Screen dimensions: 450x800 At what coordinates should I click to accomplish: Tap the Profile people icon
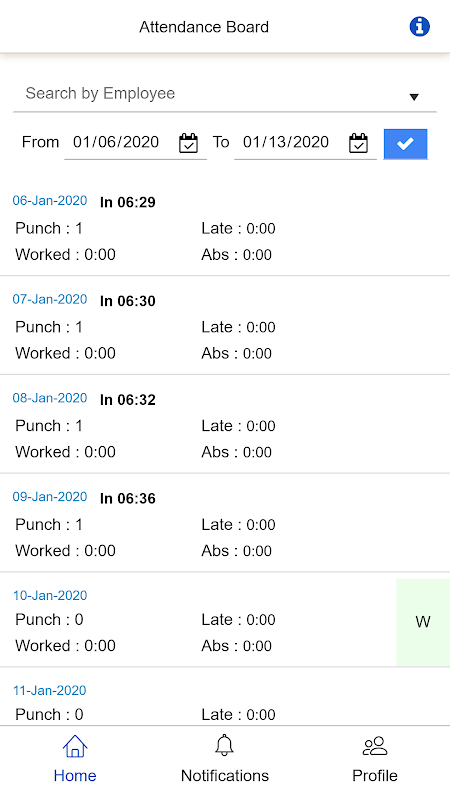pyautogui.click(x=375, y=746)
